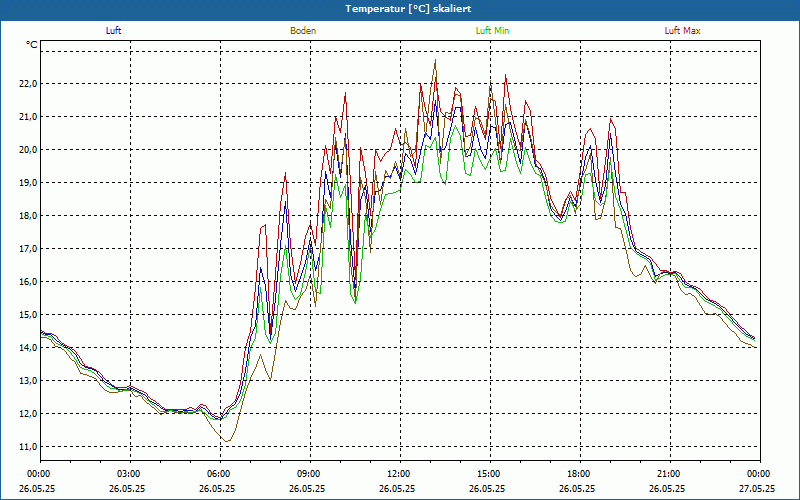The height and width of the screenshot is (500, 800).
Task: Click the 21:00 time label
Action: pyautogui.click(x=670, y=474)
